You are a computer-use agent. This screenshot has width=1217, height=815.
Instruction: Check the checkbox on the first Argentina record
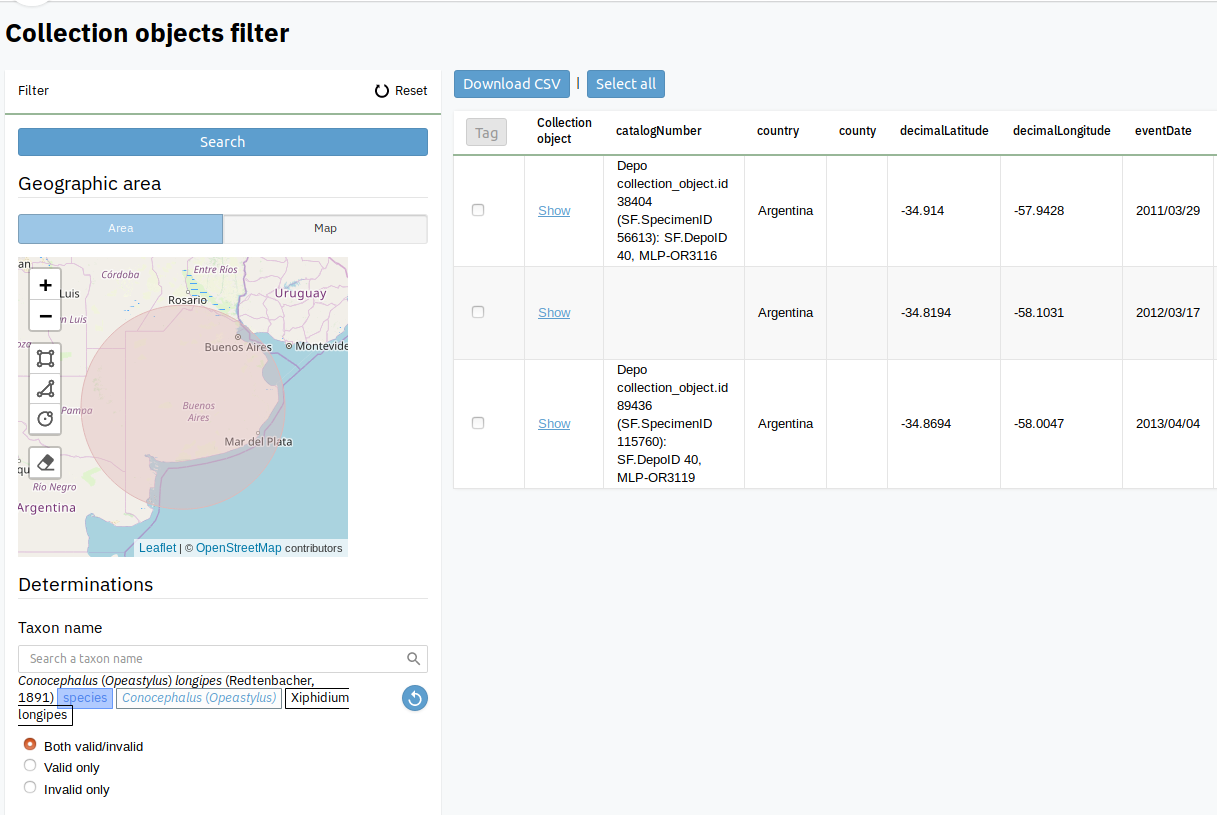coord(477,210)
